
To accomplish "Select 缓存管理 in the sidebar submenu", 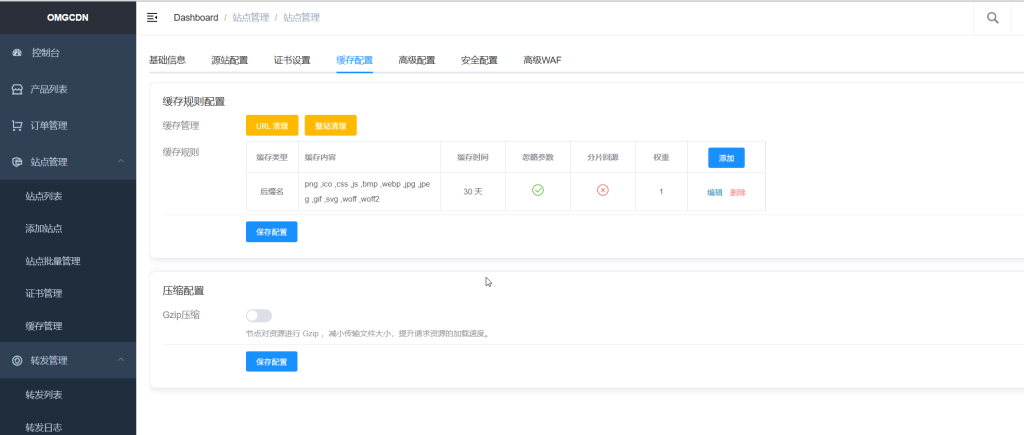I will click(44, 325).
